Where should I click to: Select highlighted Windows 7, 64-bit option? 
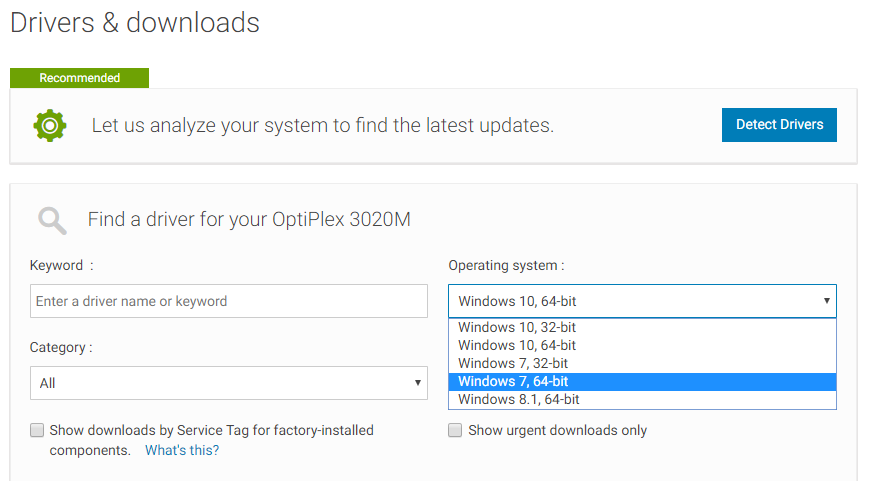pyautogui.click(x=642, y=382)
